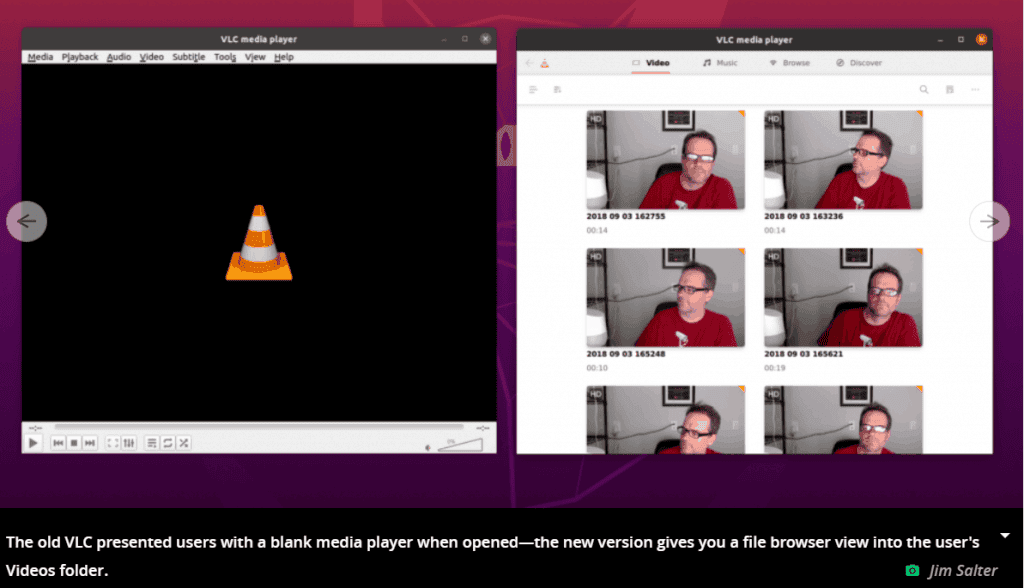Image resolution: width=1024 pixels, height=588 pixels.
Task: Collapse the caption with triangle toggle
Action: [1005, 536]
